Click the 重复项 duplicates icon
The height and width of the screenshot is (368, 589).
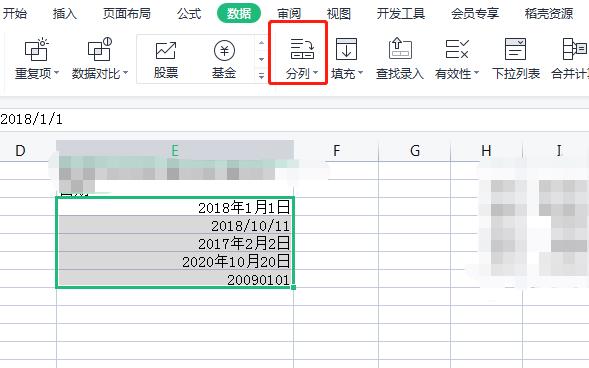tap(36, 50)
